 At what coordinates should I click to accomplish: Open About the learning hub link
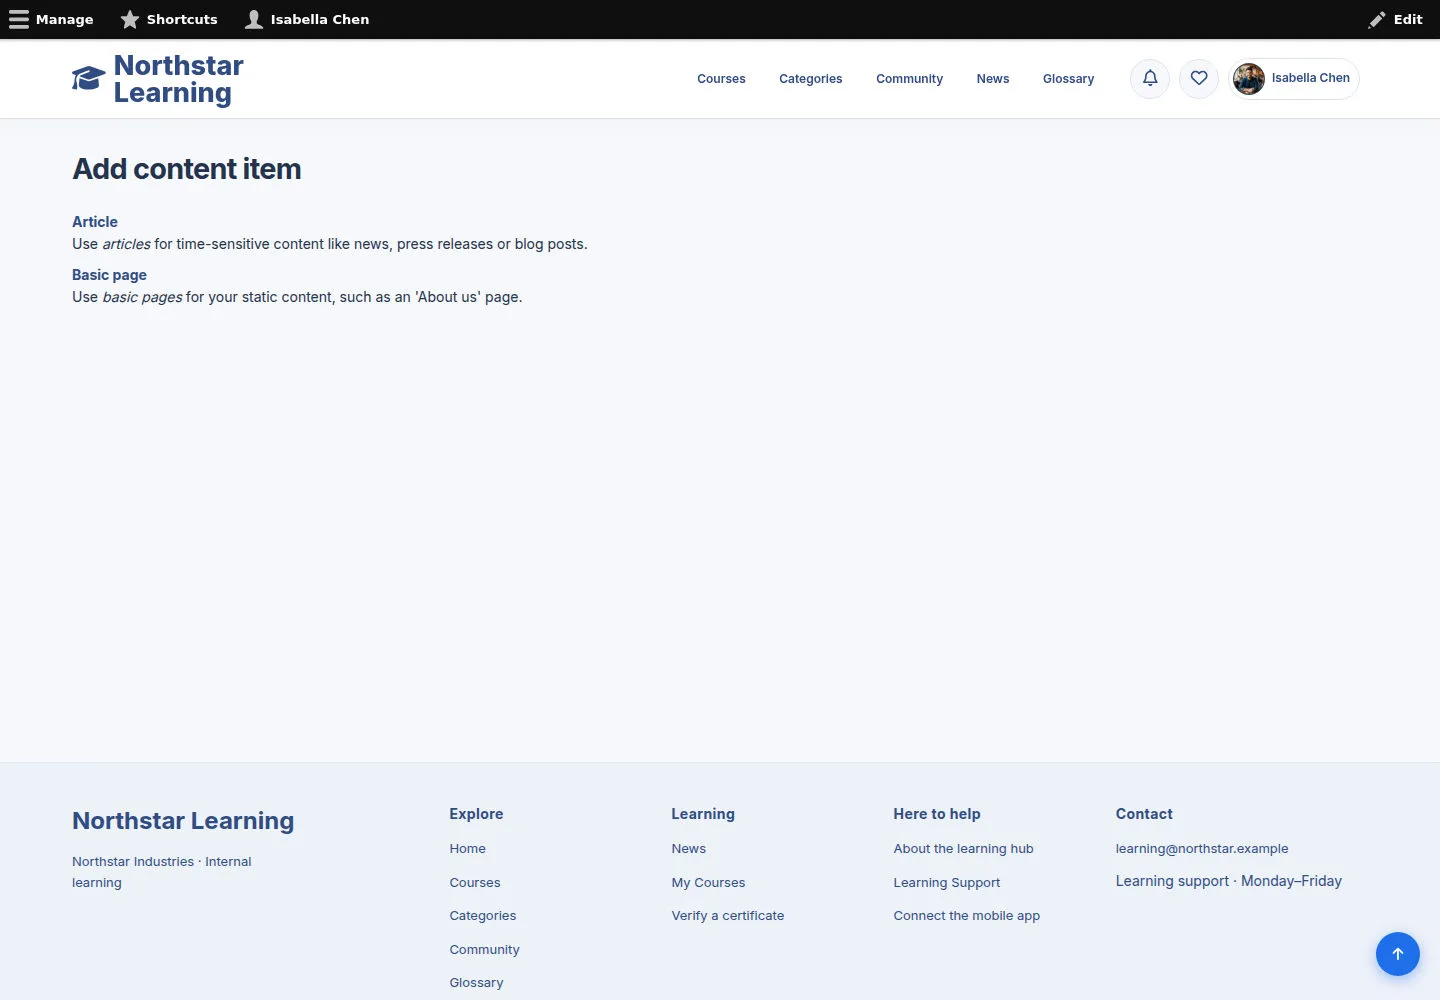pos(964,849)
